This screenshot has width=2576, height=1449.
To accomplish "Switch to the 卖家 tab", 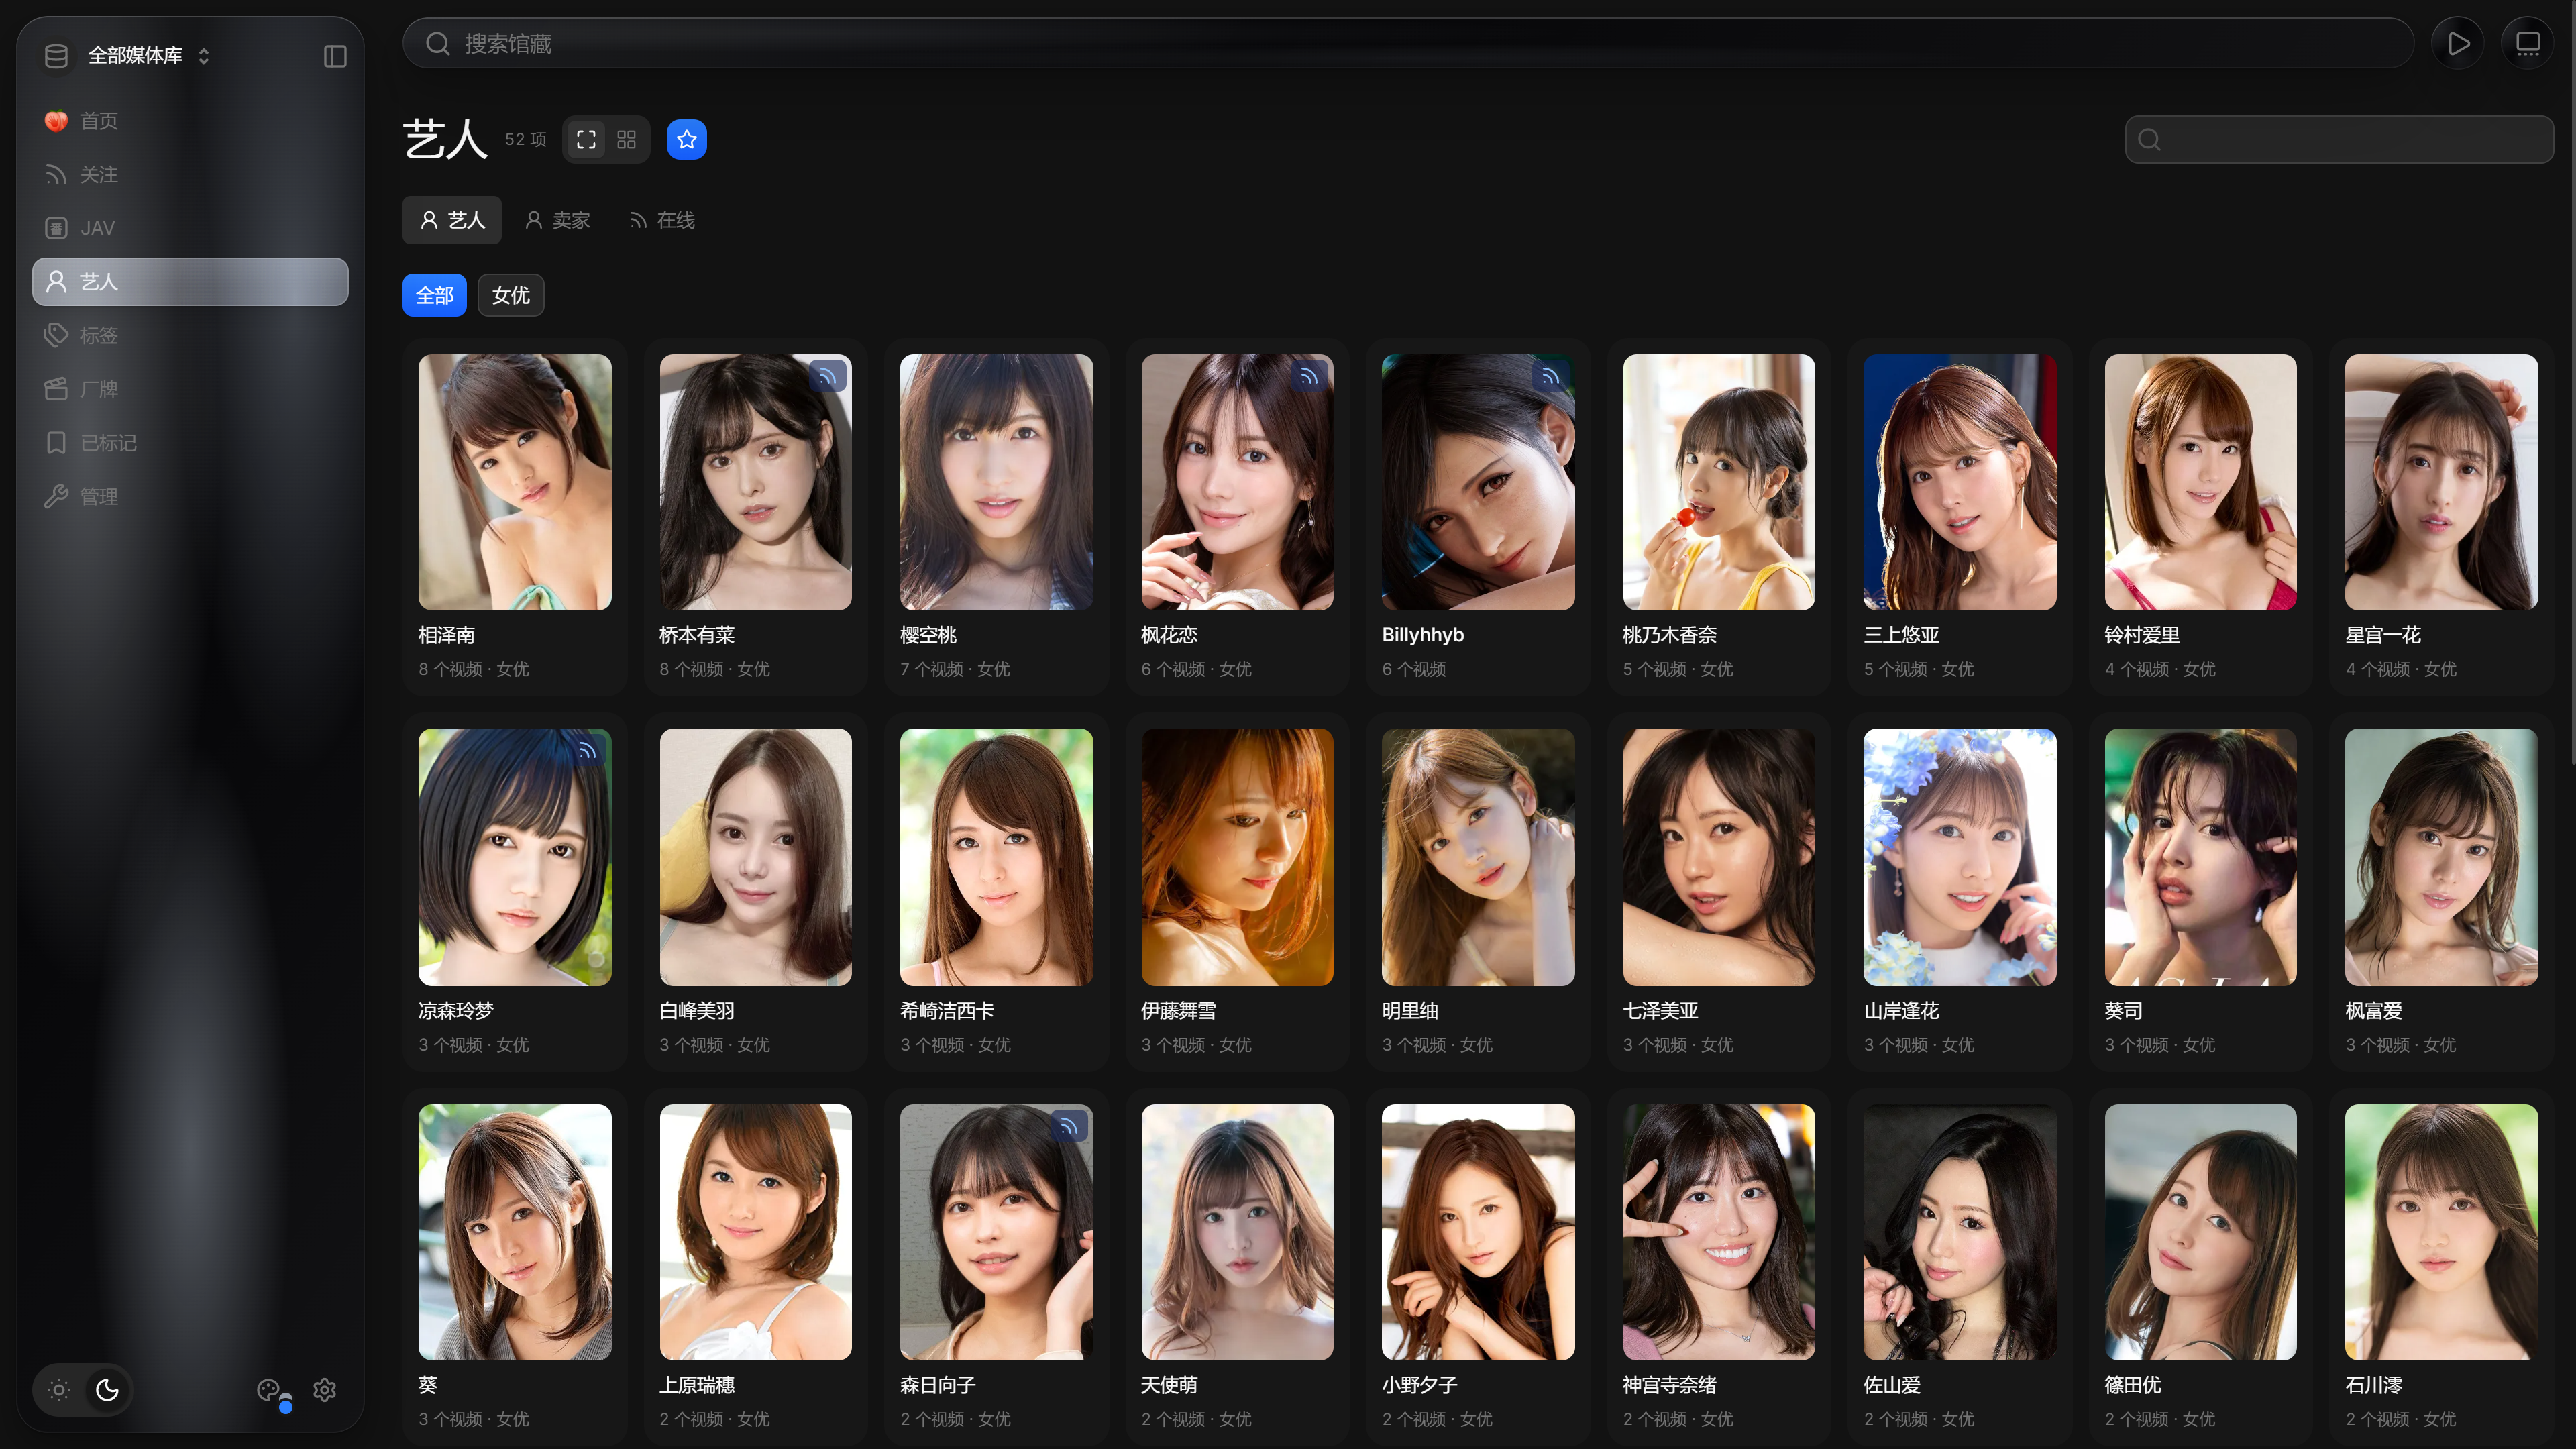I will click(x=558, y=220).
